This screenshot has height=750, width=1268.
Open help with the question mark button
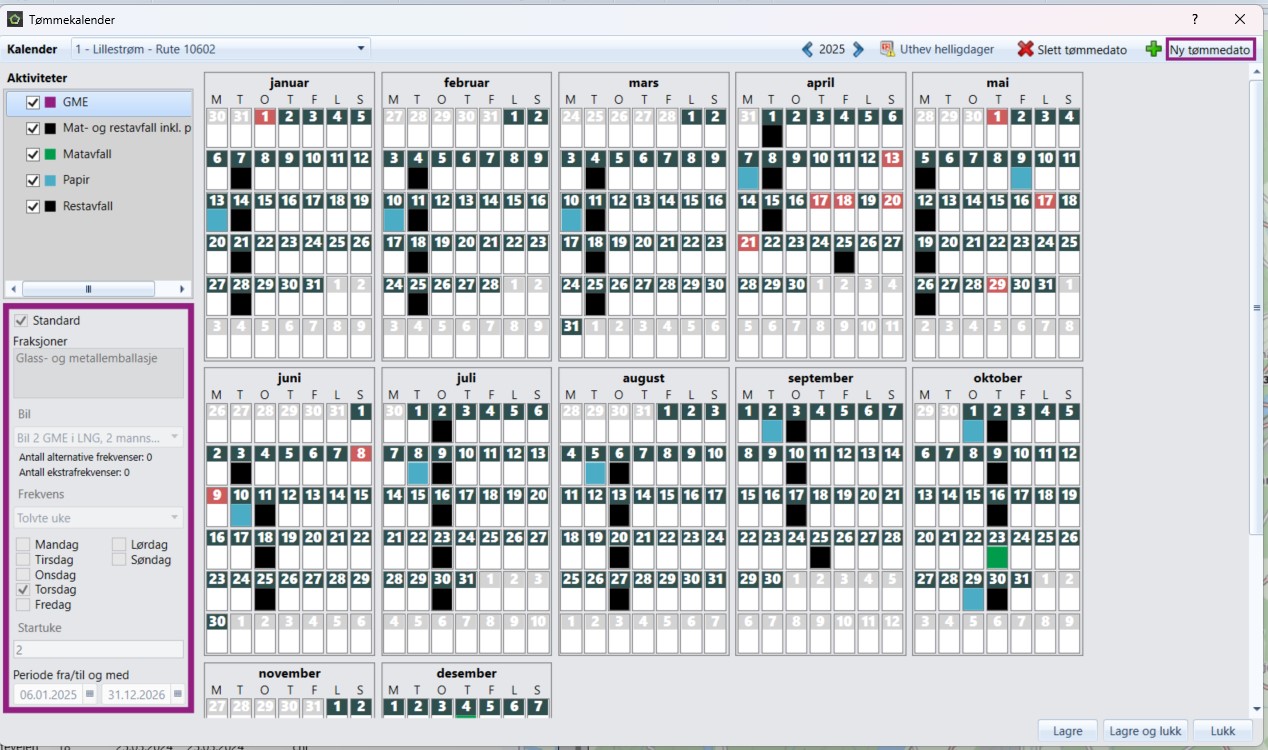[x=1194, y=19]
